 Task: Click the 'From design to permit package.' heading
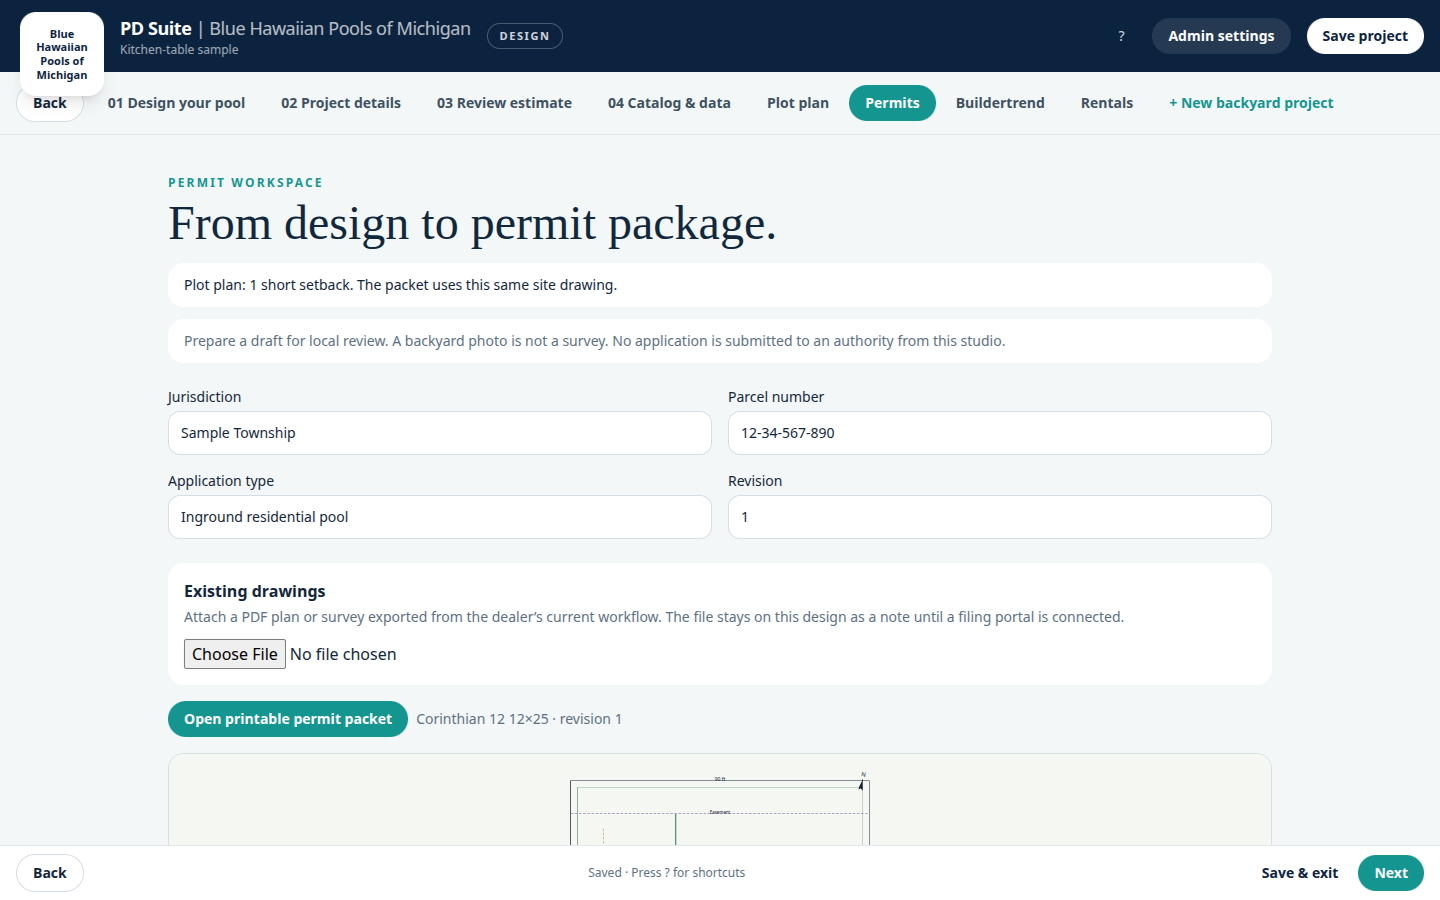pos(472,224)
